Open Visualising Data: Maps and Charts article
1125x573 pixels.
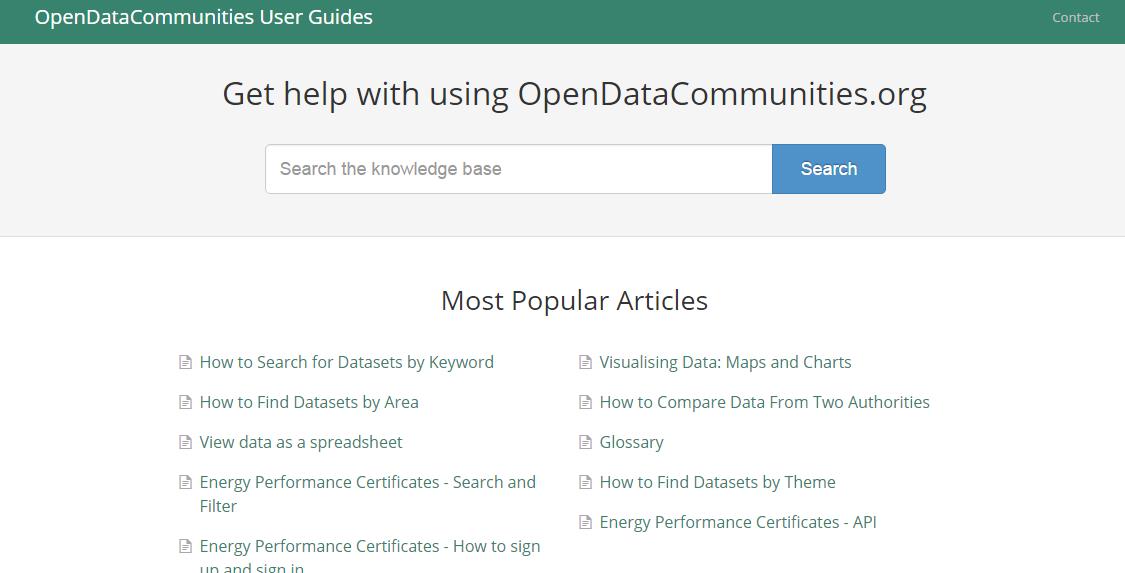coord(725,362)
